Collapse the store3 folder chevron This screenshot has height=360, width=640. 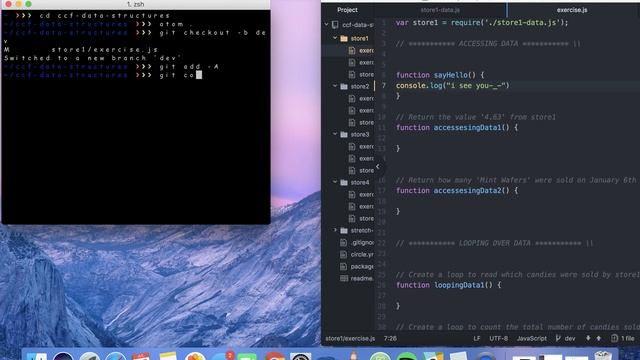335,134
